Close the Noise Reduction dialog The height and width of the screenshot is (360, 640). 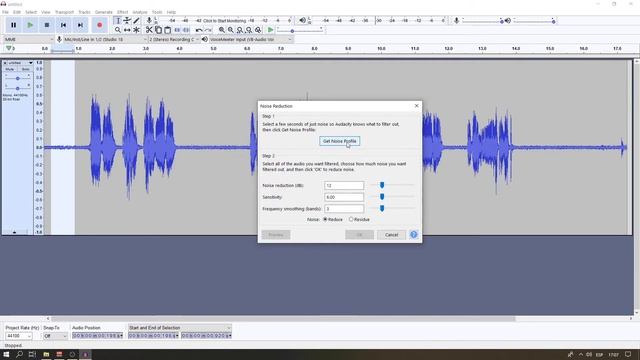[x=416, y=106]
